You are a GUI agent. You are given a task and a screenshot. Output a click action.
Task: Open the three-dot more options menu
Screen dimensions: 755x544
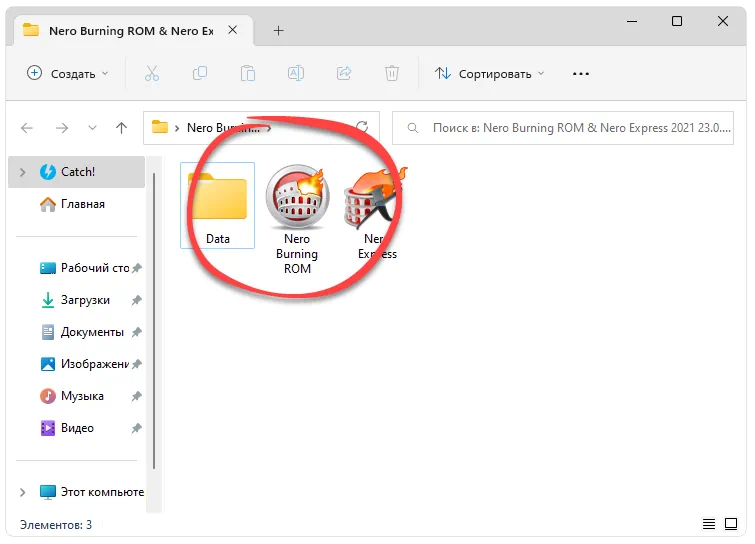(581, 74)
